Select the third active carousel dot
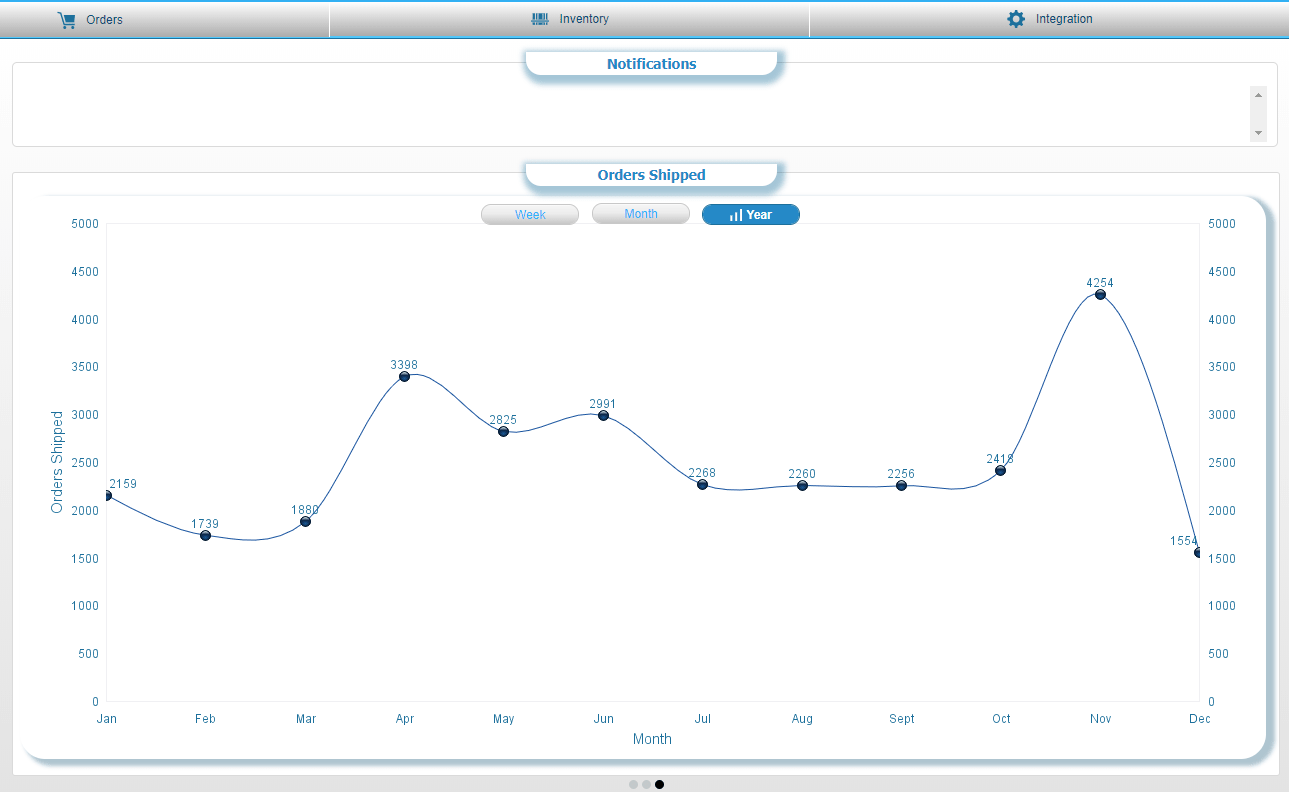Image resolution: width=1289 pixels, height=792 pixels. pos(660,785)
